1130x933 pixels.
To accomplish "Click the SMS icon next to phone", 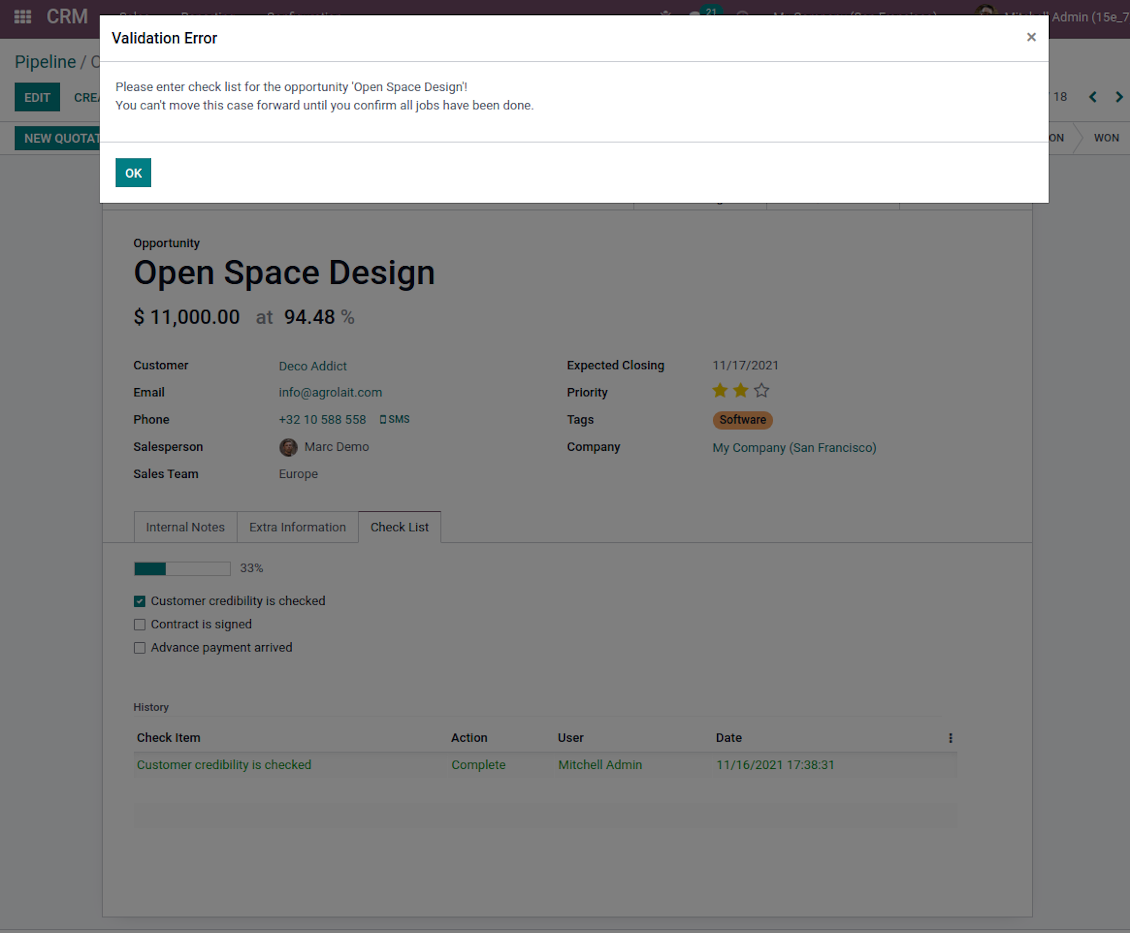I will click(395, 419).
